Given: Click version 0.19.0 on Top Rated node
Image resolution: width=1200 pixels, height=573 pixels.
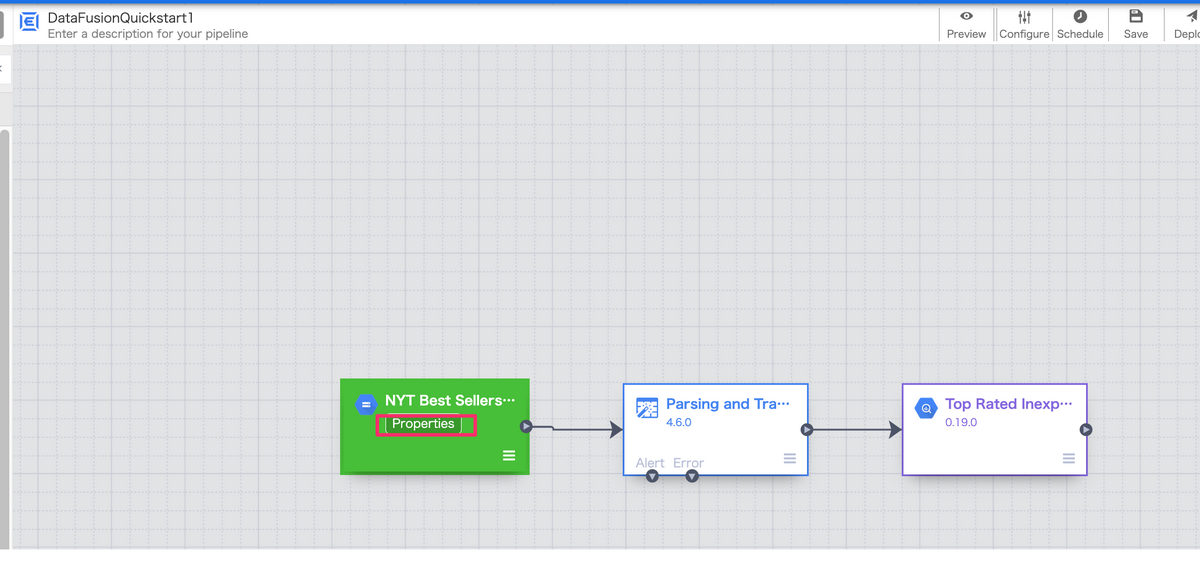Looking at the screenshot, I should pos(961,423).
